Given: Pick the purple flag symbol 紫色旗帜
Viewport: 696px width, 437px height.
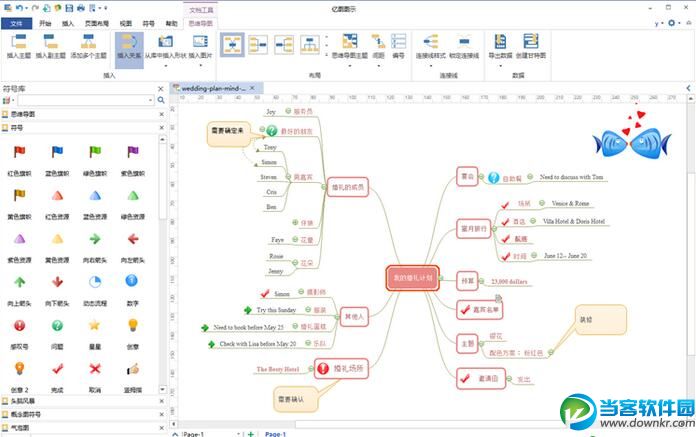Looking at the screenshot, I should (x=133, y=152).
